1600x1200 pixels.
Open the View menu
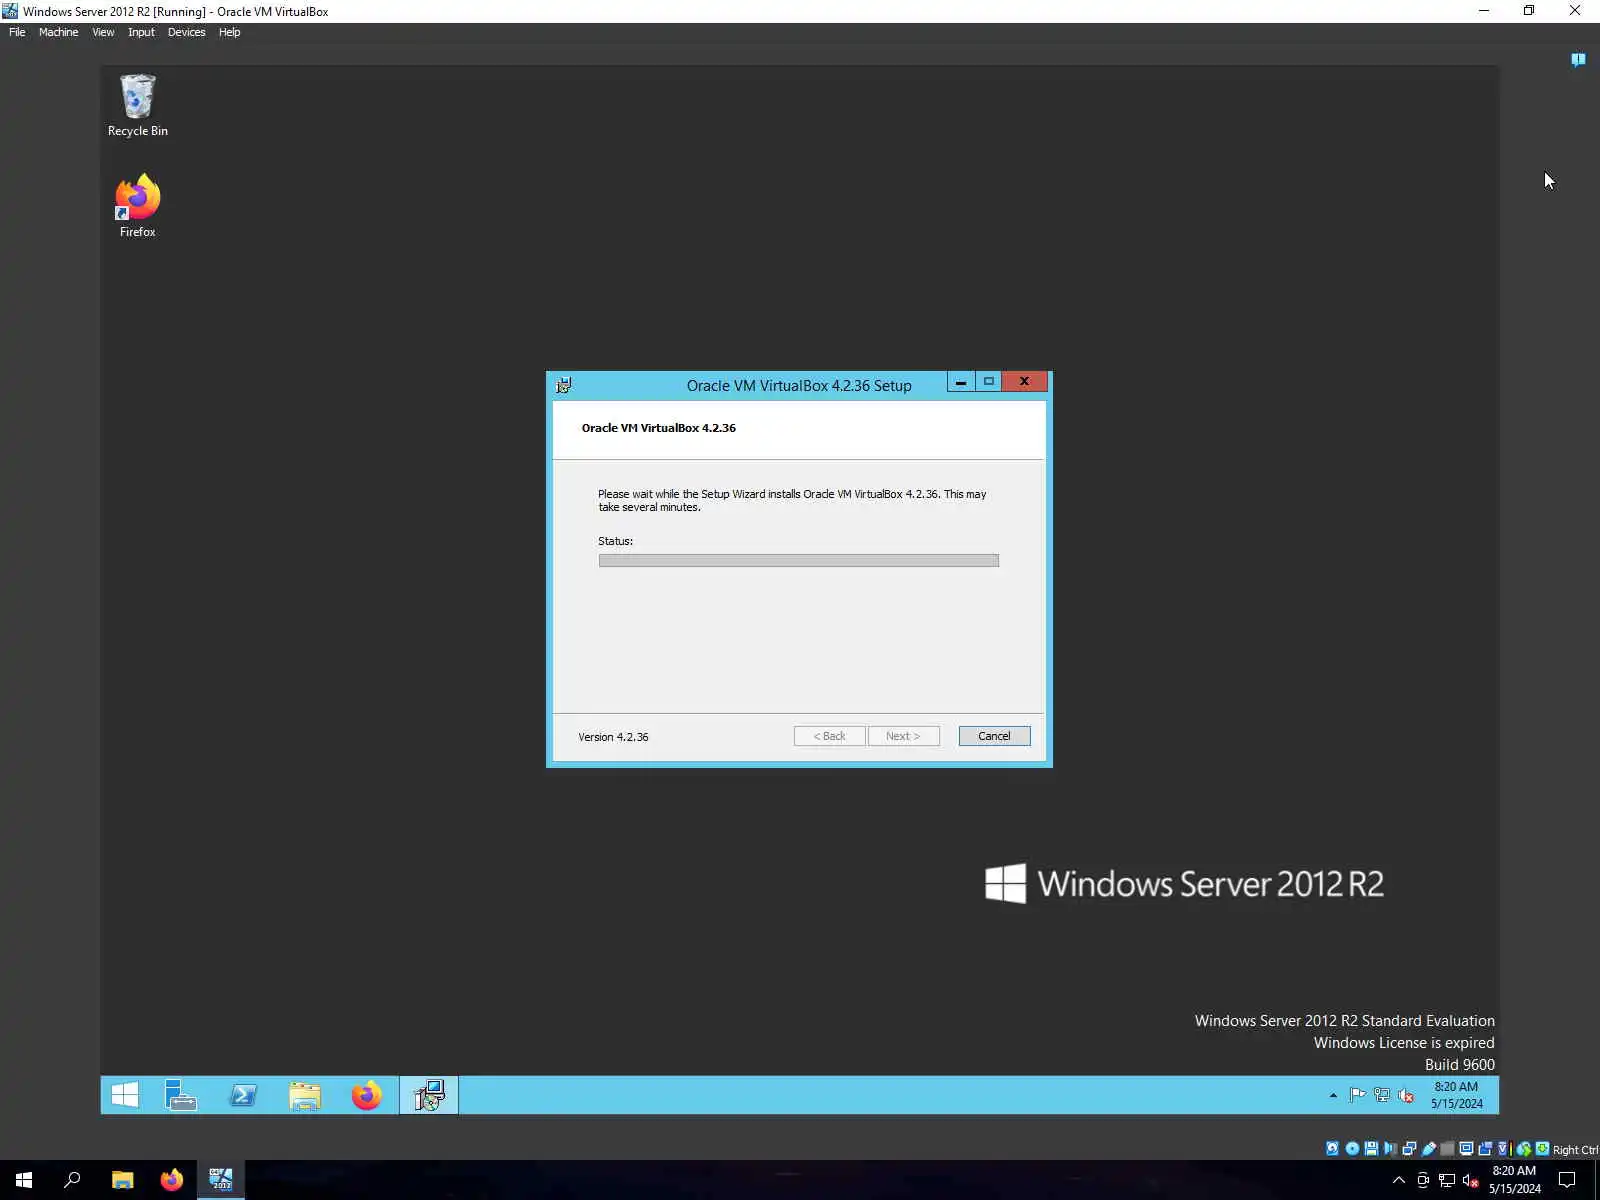point(103,32)
